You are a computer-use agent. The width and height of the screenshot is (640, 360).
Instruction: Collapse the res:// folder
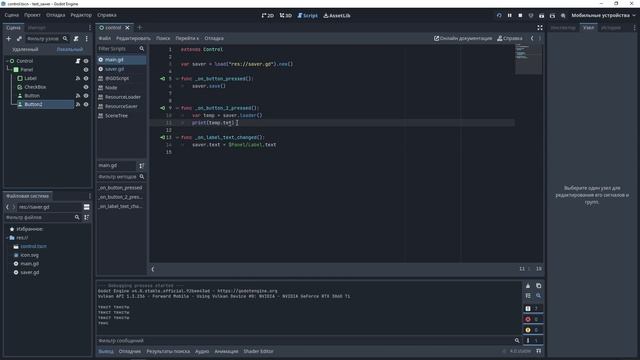click(7, 238)
